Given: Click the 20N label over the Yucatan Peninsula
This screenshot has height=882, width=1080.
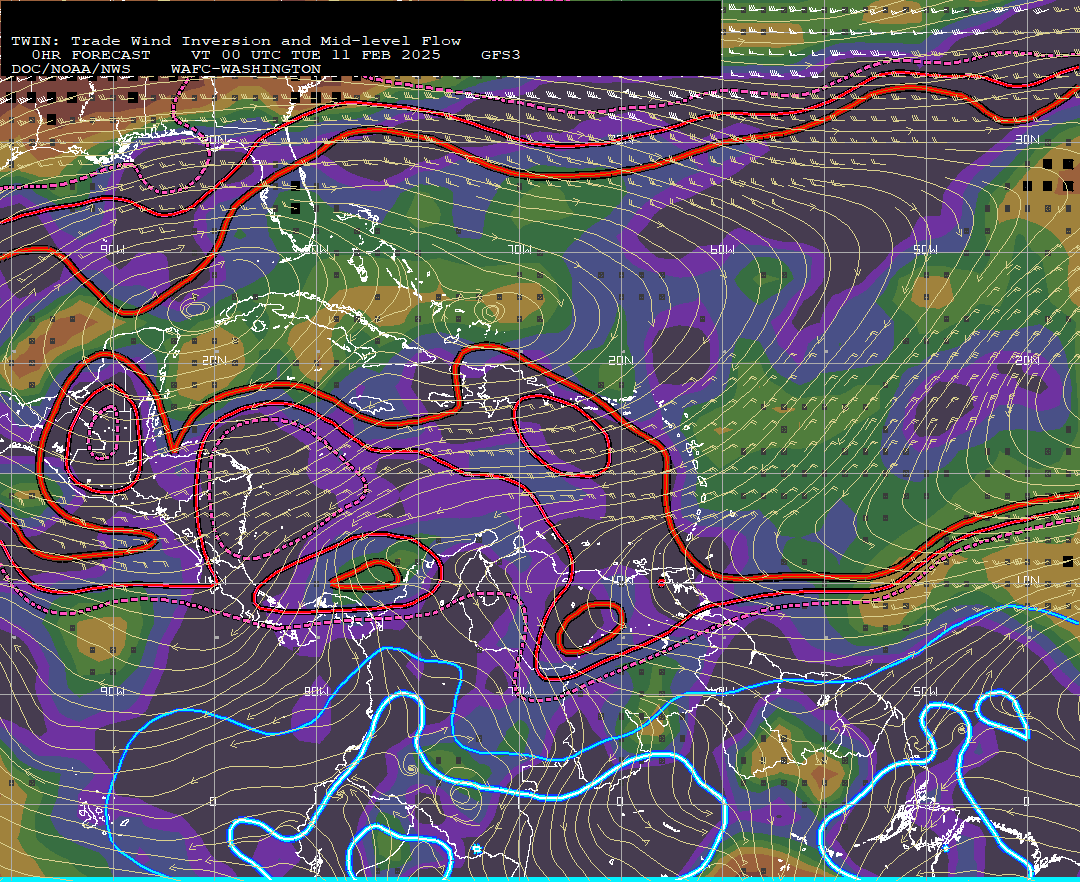Looking at the screenshot, I should click(x=214, y=360).
